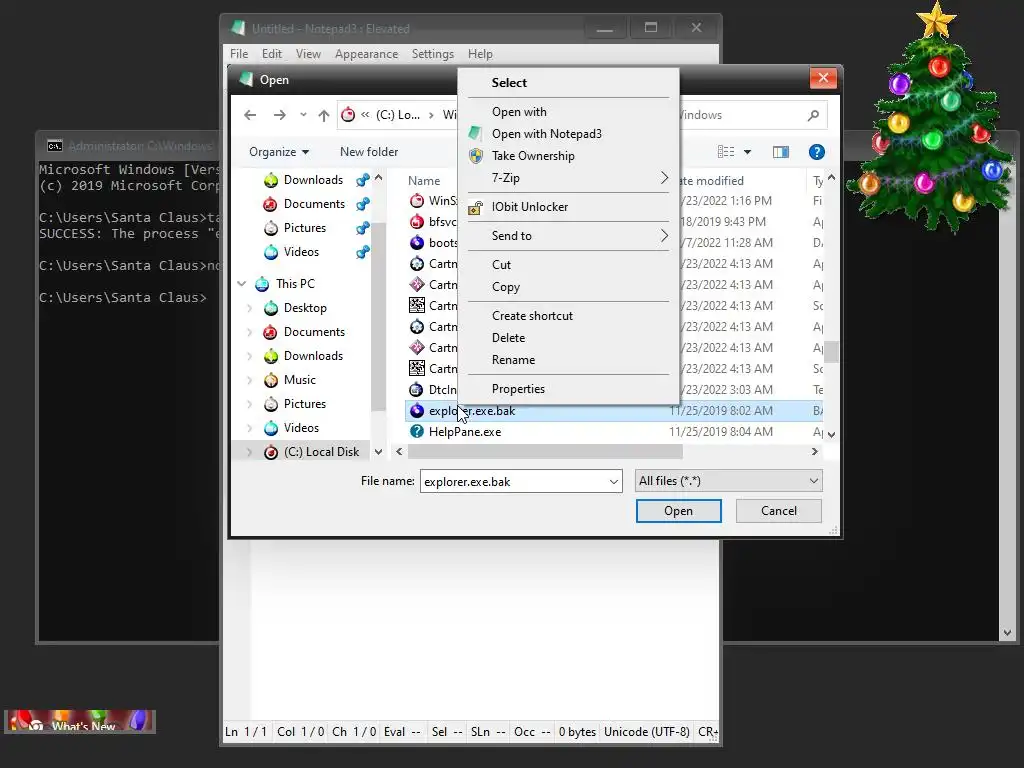Click the IObit Unlocker padlock icon

point(475,207)
